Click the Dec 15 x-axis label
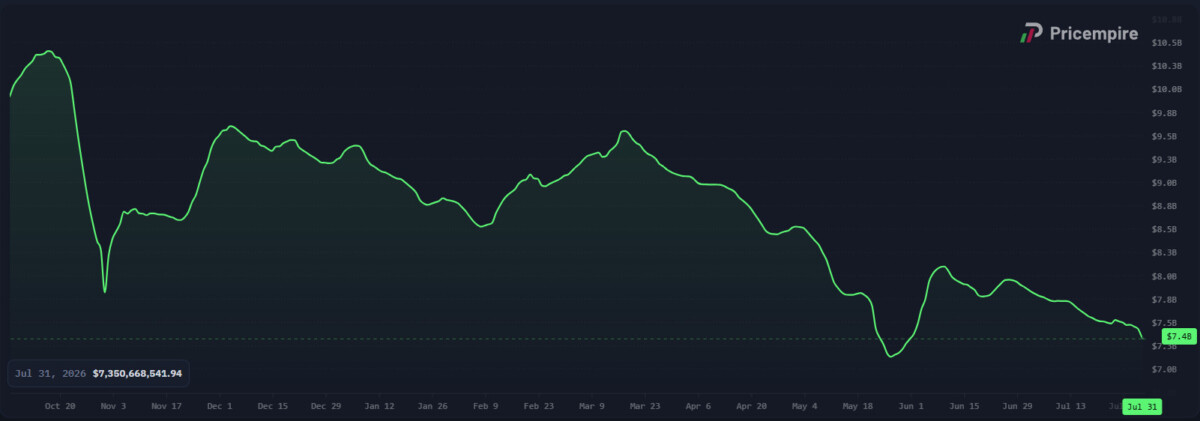 (x=272, y=407)
